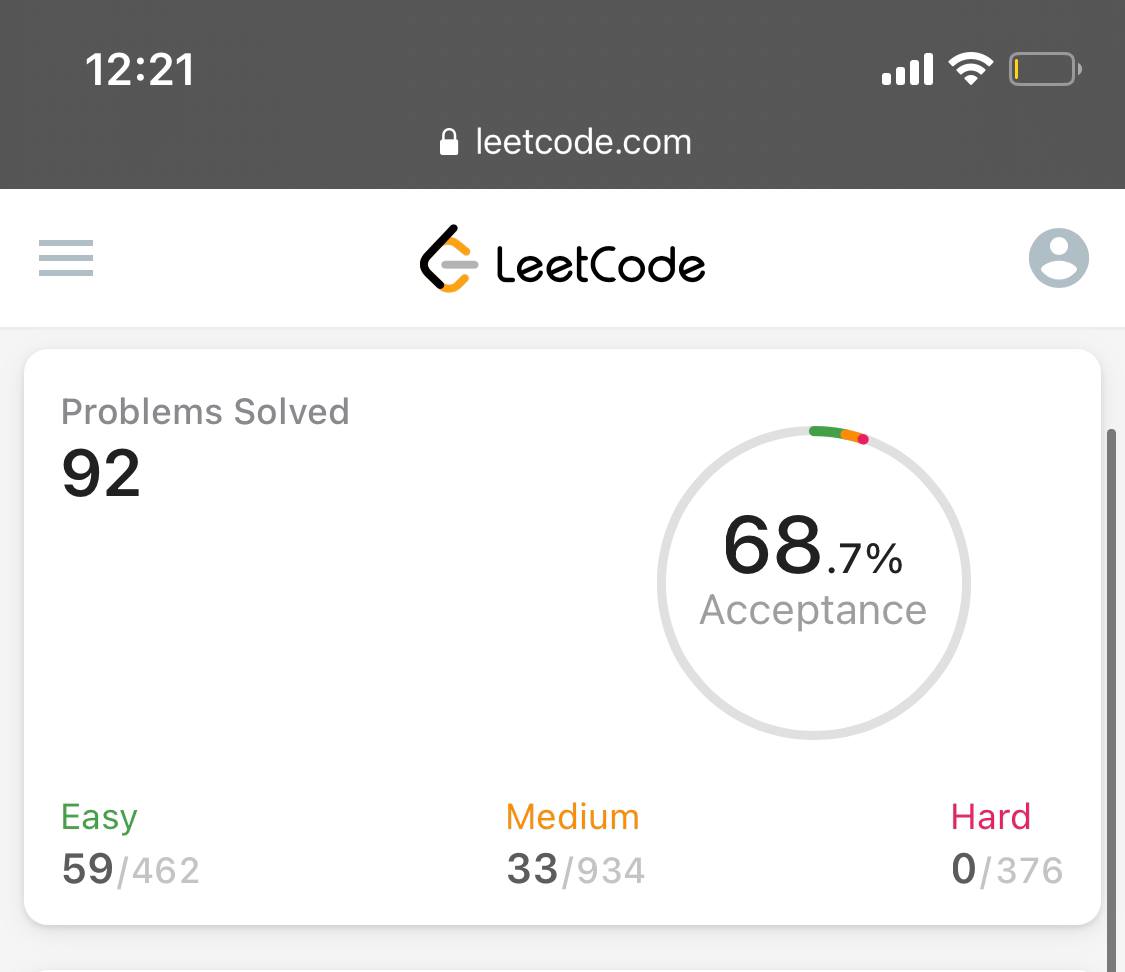Tap the battery indicator icon
Screen dimensions: 1125x972
[x=1045, y=70]
